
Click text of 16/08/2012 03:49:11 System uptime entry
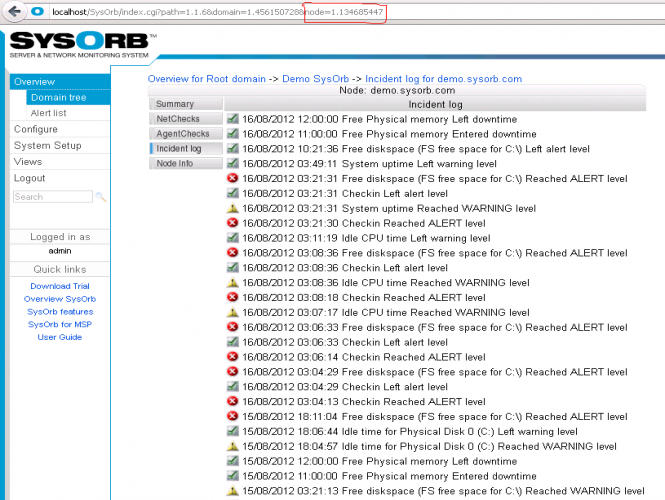[x=369, y=164]
